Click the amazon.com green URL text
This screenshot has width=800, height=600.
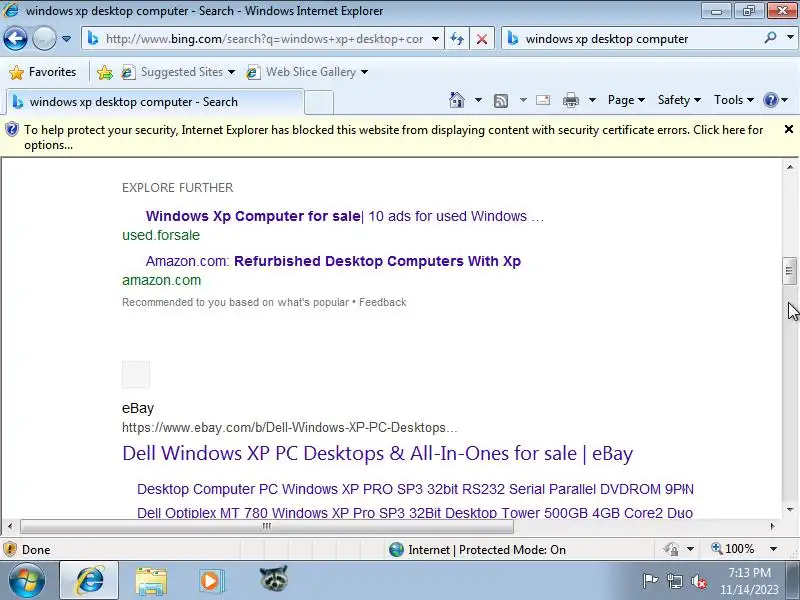point(161,280)
